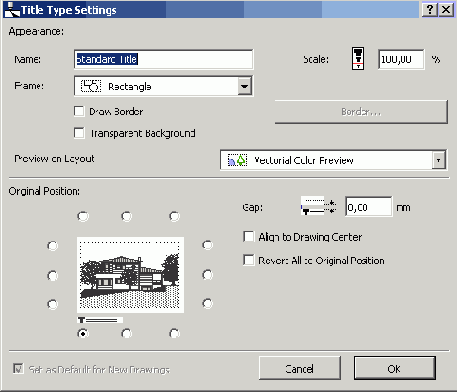Screen dimensions: 457x392
Task: Enable the Draw Border checkbox
Action: coord(79,111)
